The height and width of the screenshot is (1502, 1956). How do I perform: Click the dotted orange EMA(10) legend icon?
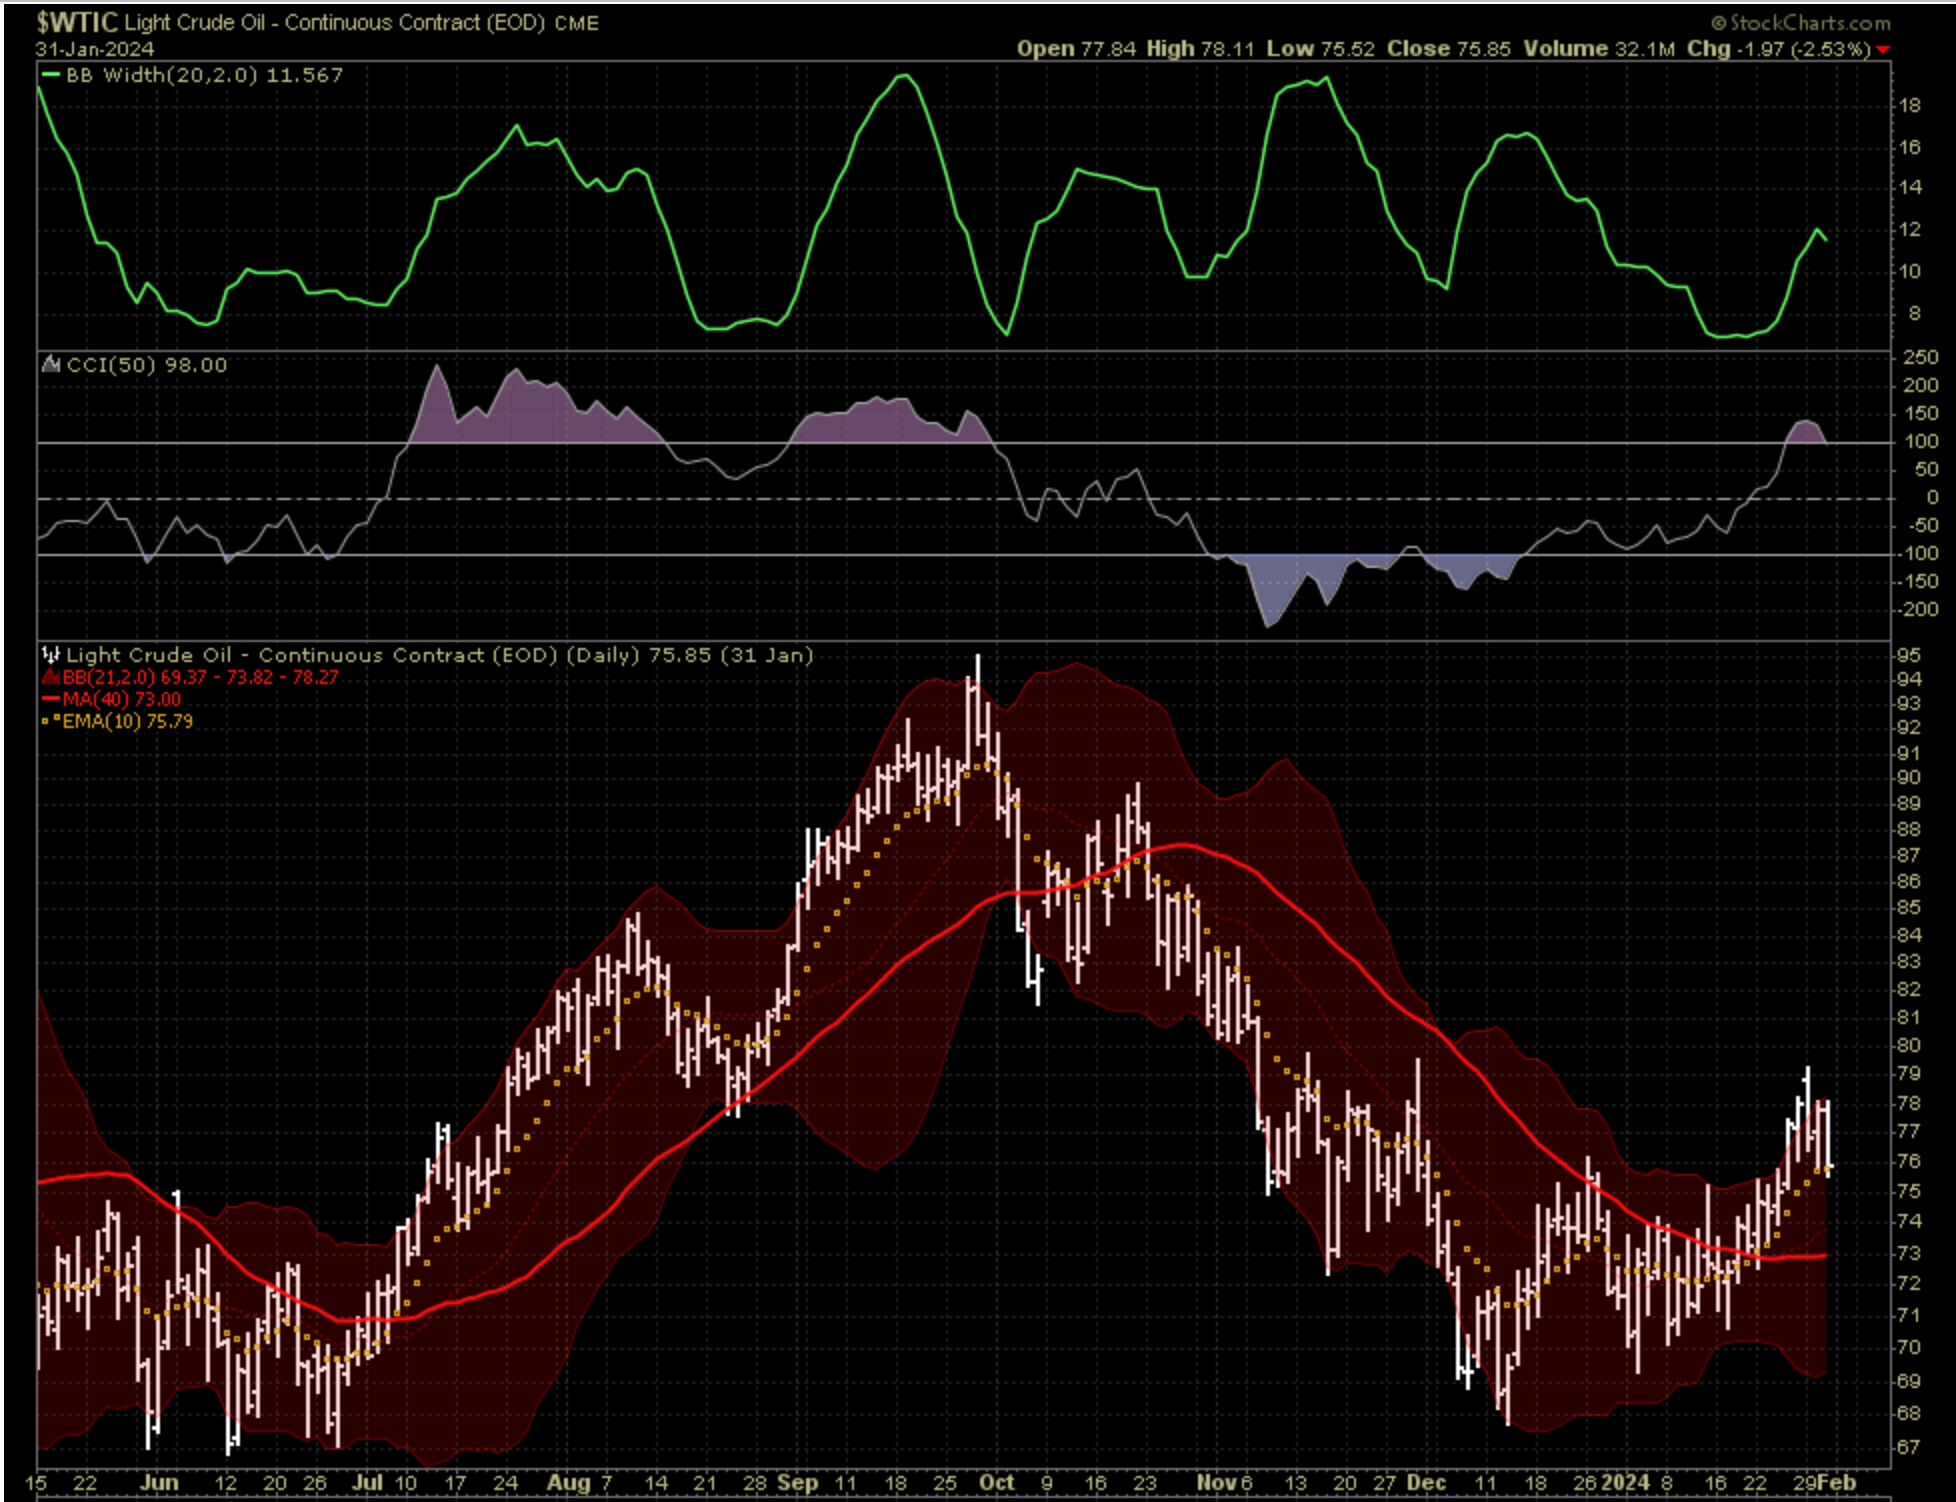(51, 721)
